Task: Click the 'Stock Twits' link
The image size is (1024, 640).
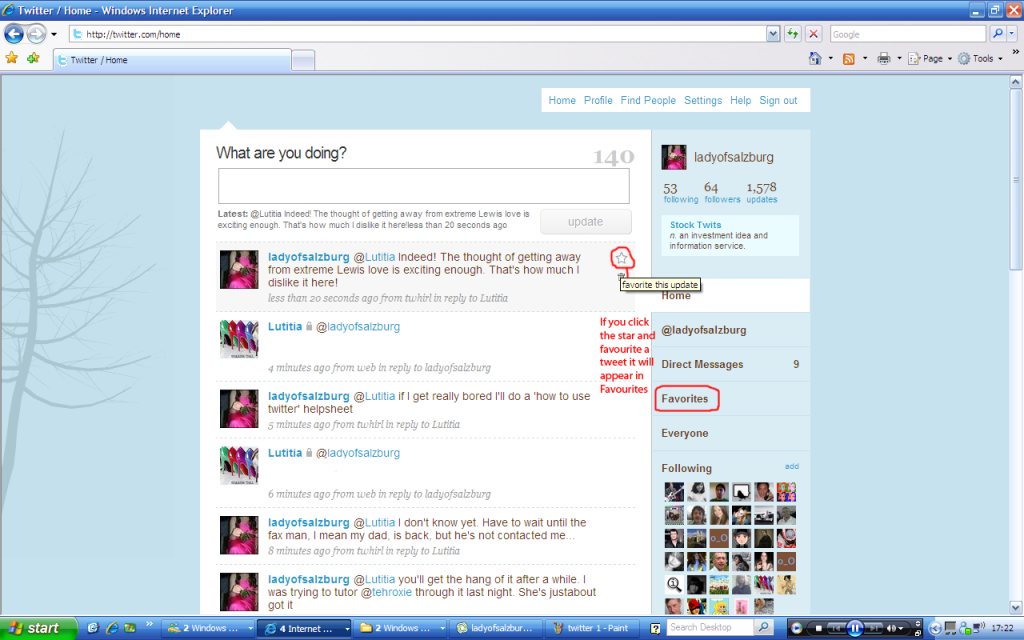Action: (695, 225)
